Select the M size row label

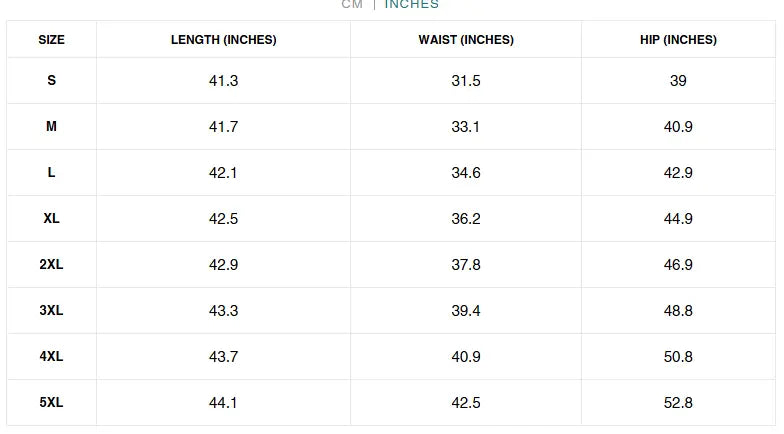pos(52,126)
